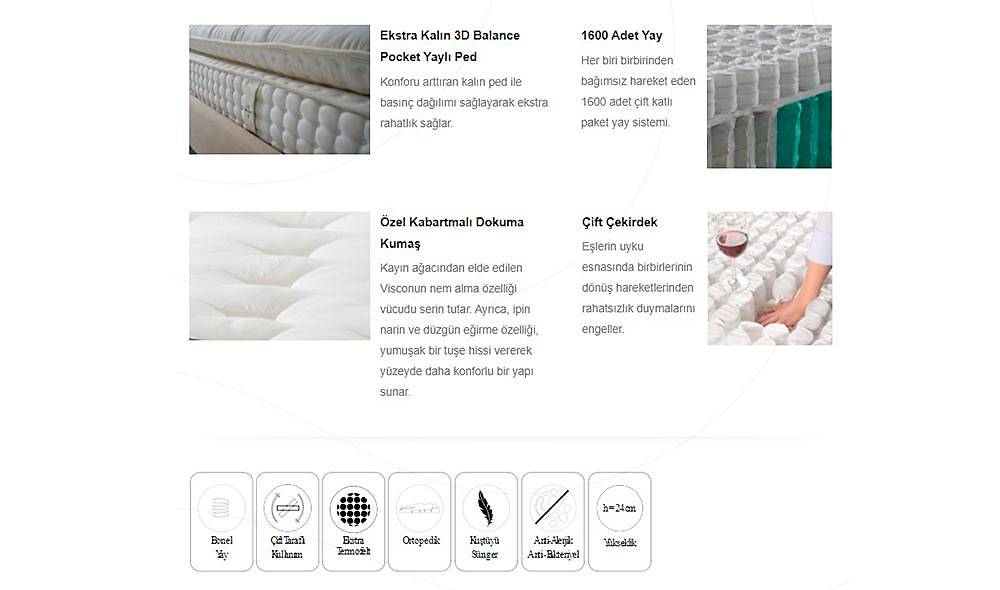Click the Konforu arttıran kalın ped description
Screen dimensions: 1000x590
click(x=464, y=103)
